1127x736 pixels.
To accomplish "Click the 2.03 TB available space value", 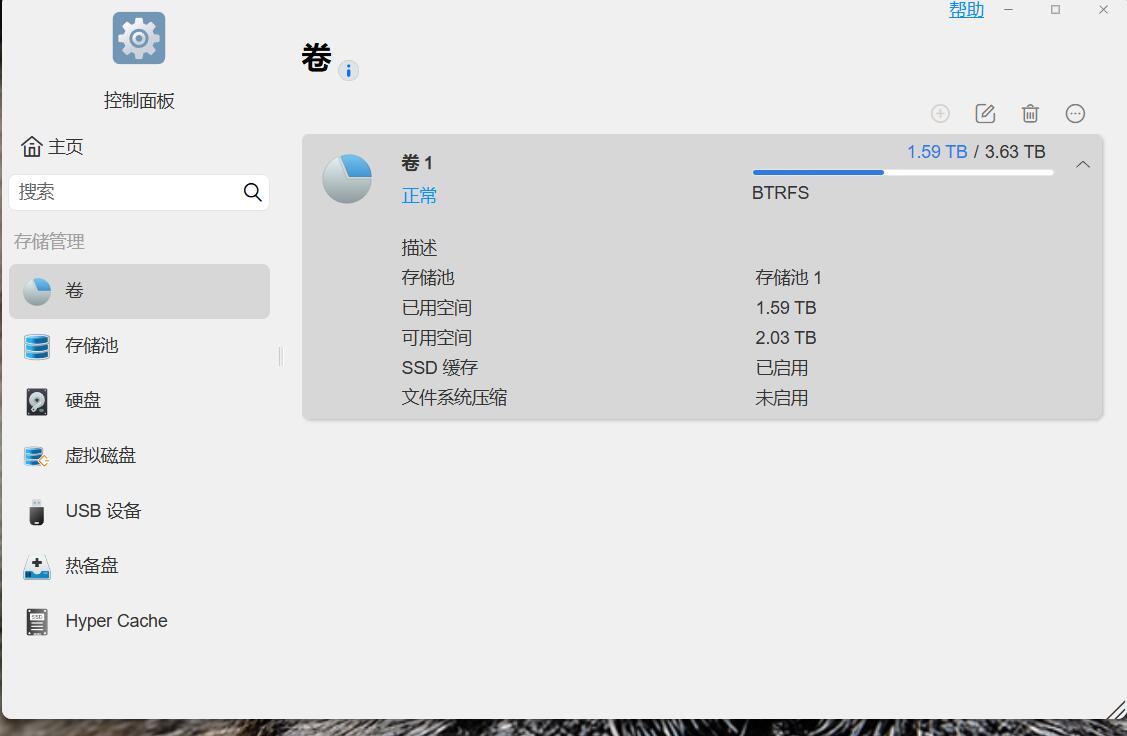I will [786, 338].
